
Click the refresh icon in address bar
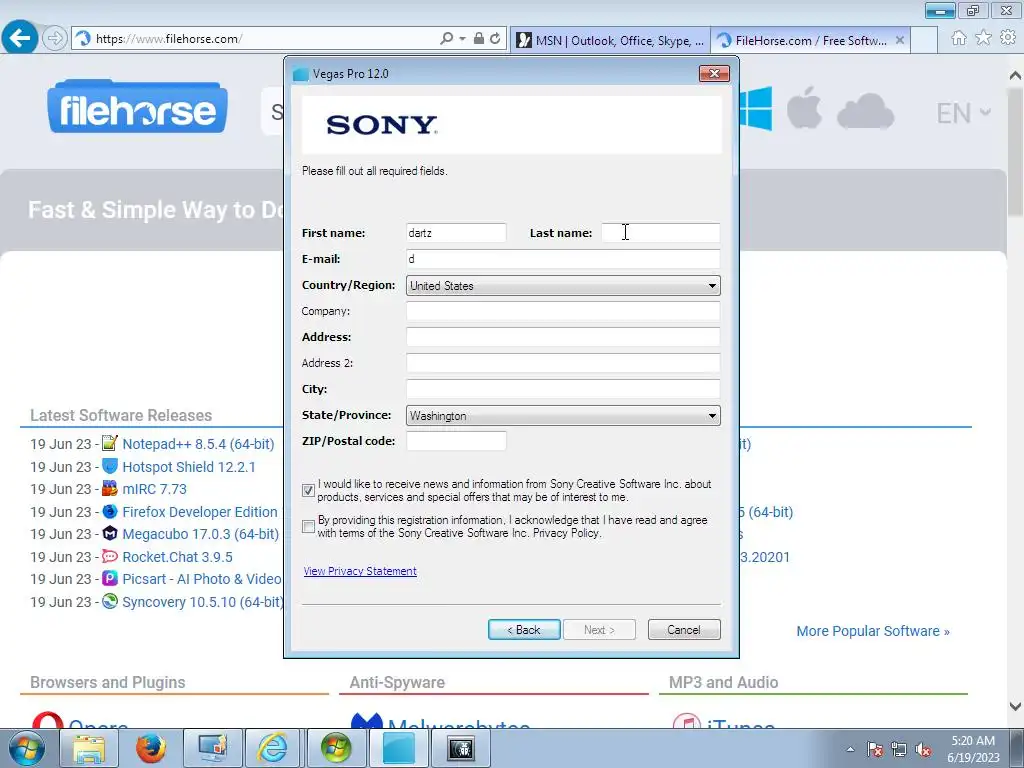pyautogui.click(x=496, y=39)
